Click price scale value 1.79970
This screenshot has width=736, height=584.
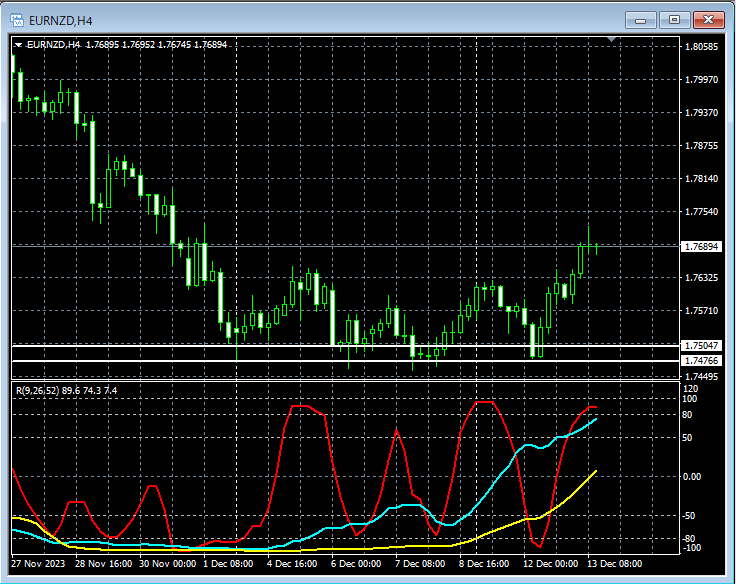click(x=701, y=80)
